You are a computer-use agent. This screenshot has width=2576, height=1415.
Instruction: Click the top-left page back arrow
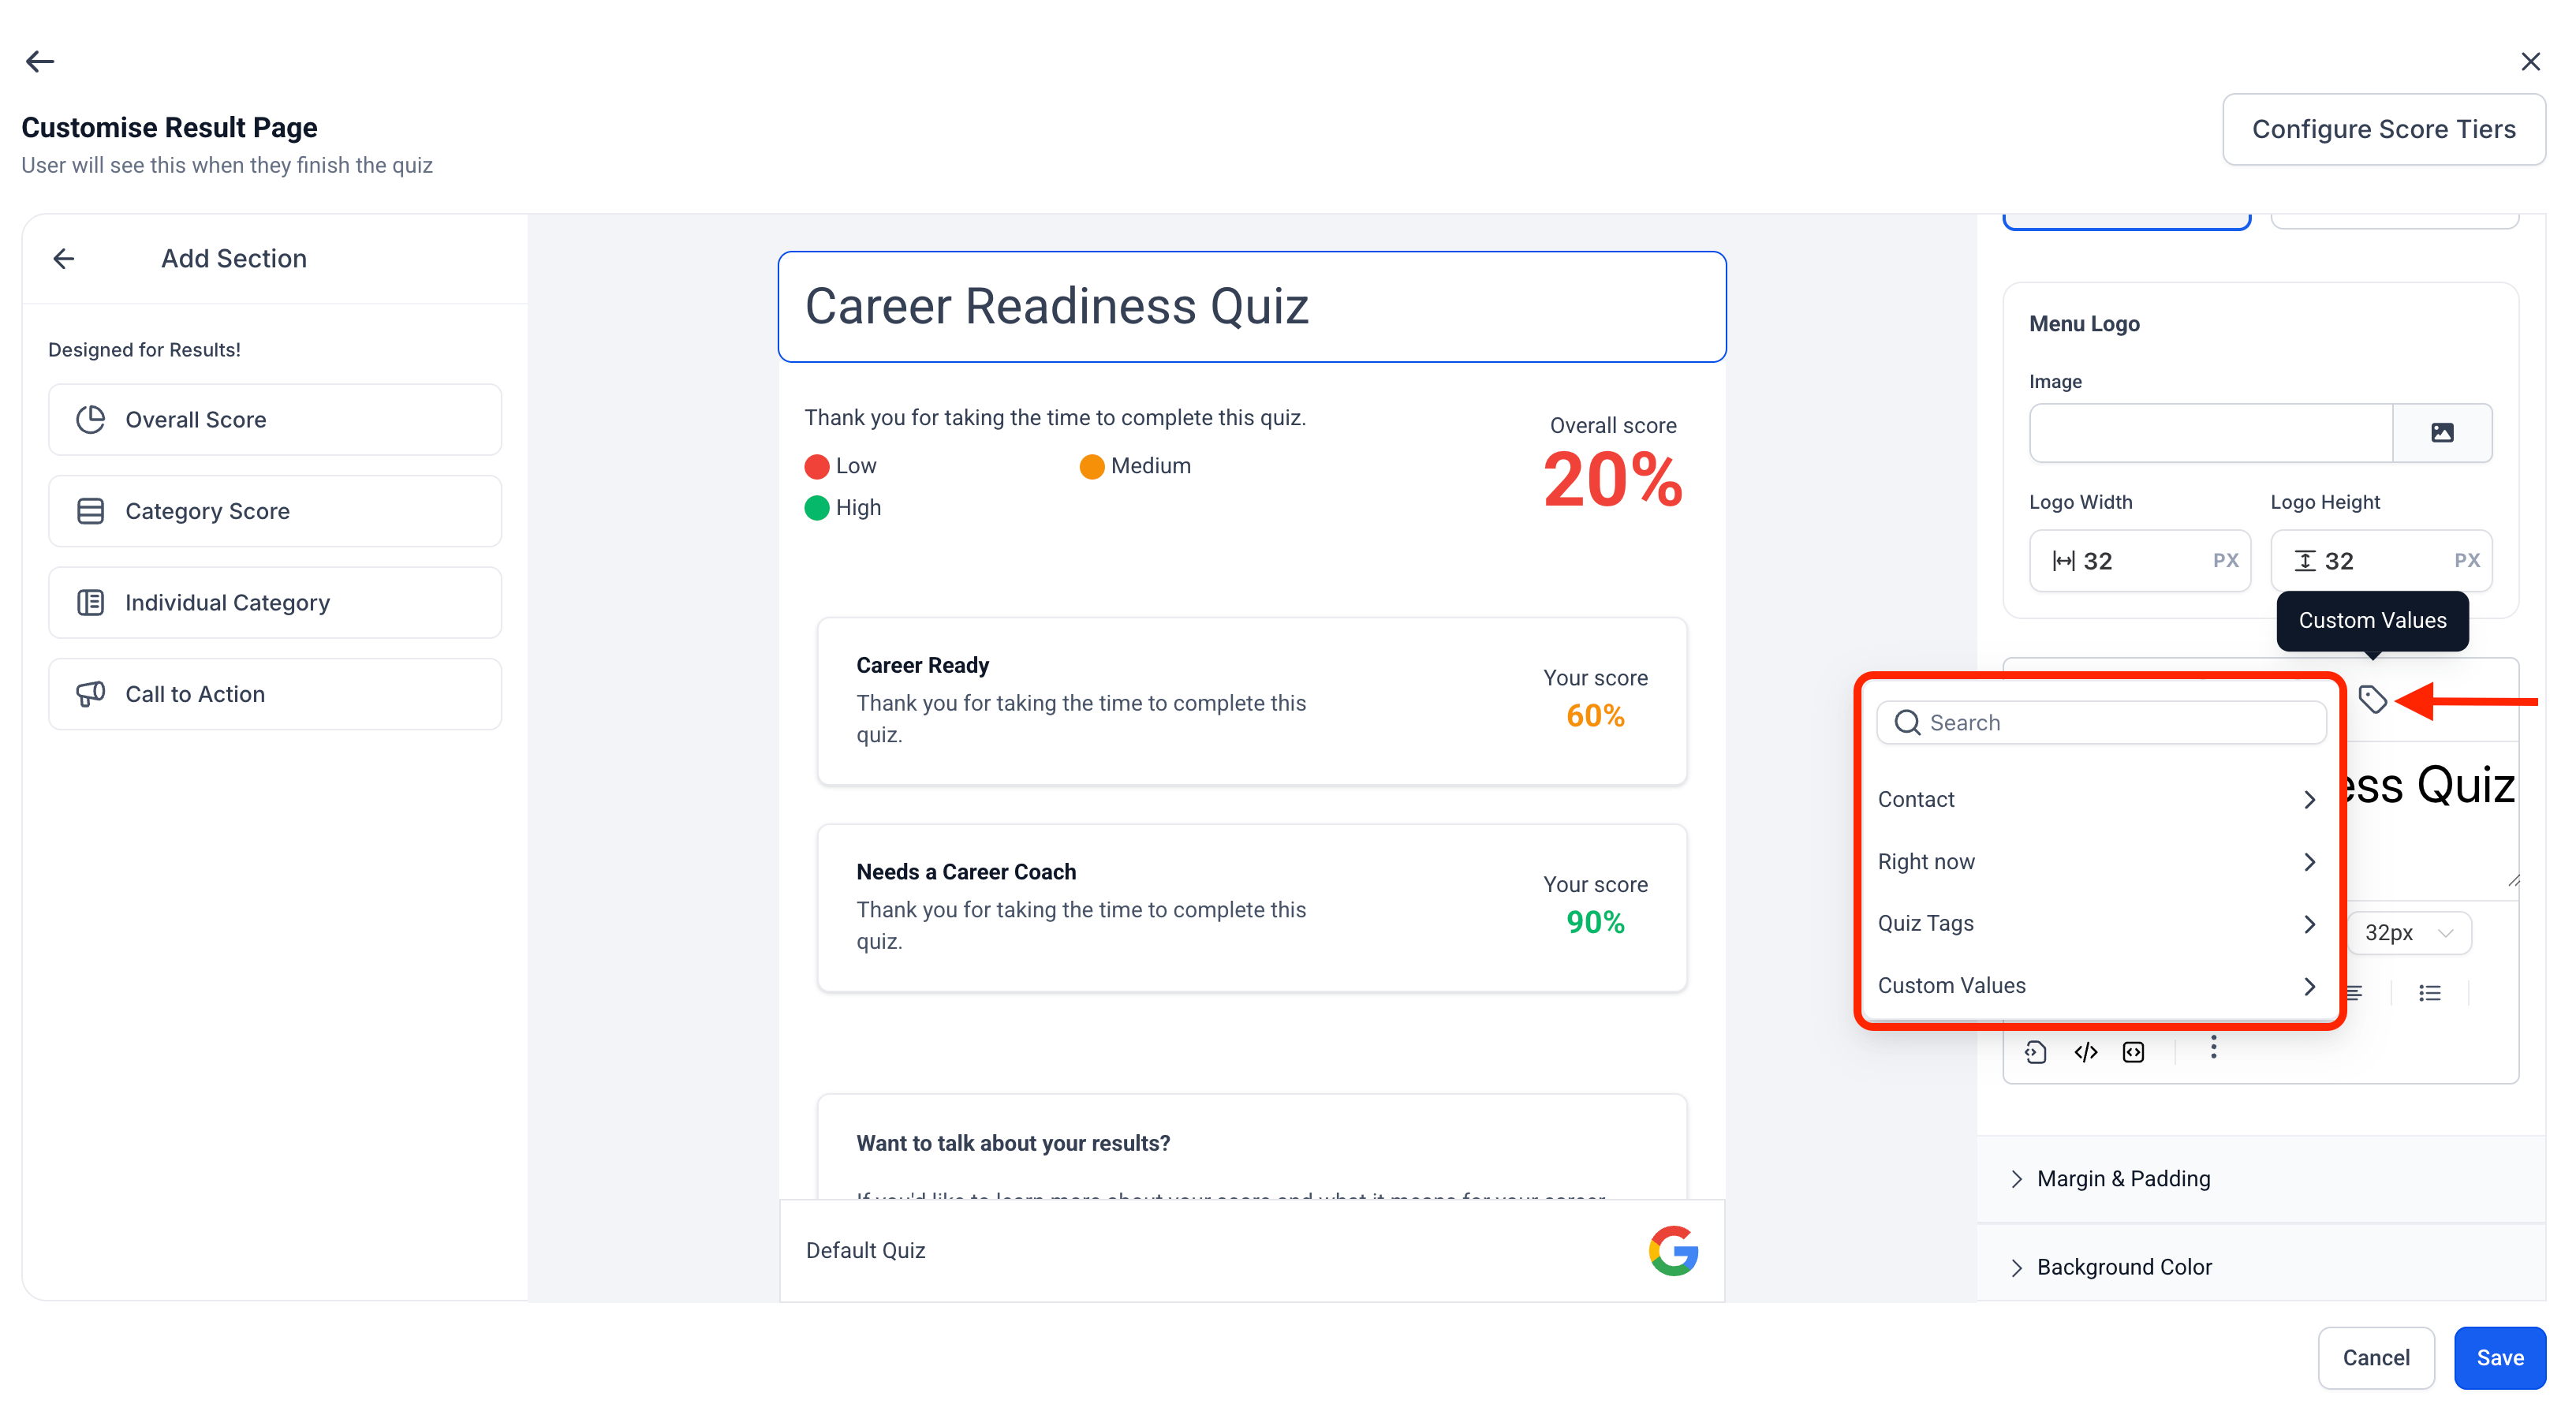point(40,62)
